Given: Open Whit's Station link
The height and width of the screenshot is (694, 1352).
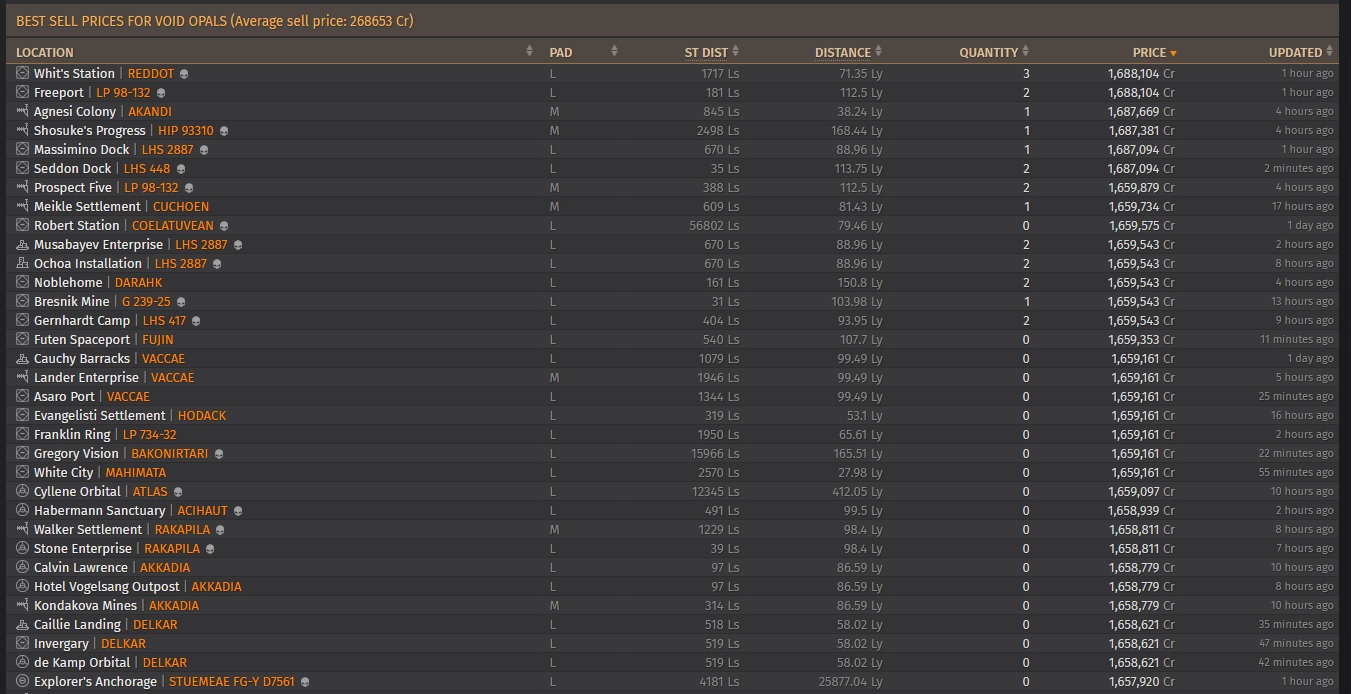Looking at the screenshot, I should (x=74, y=73).
